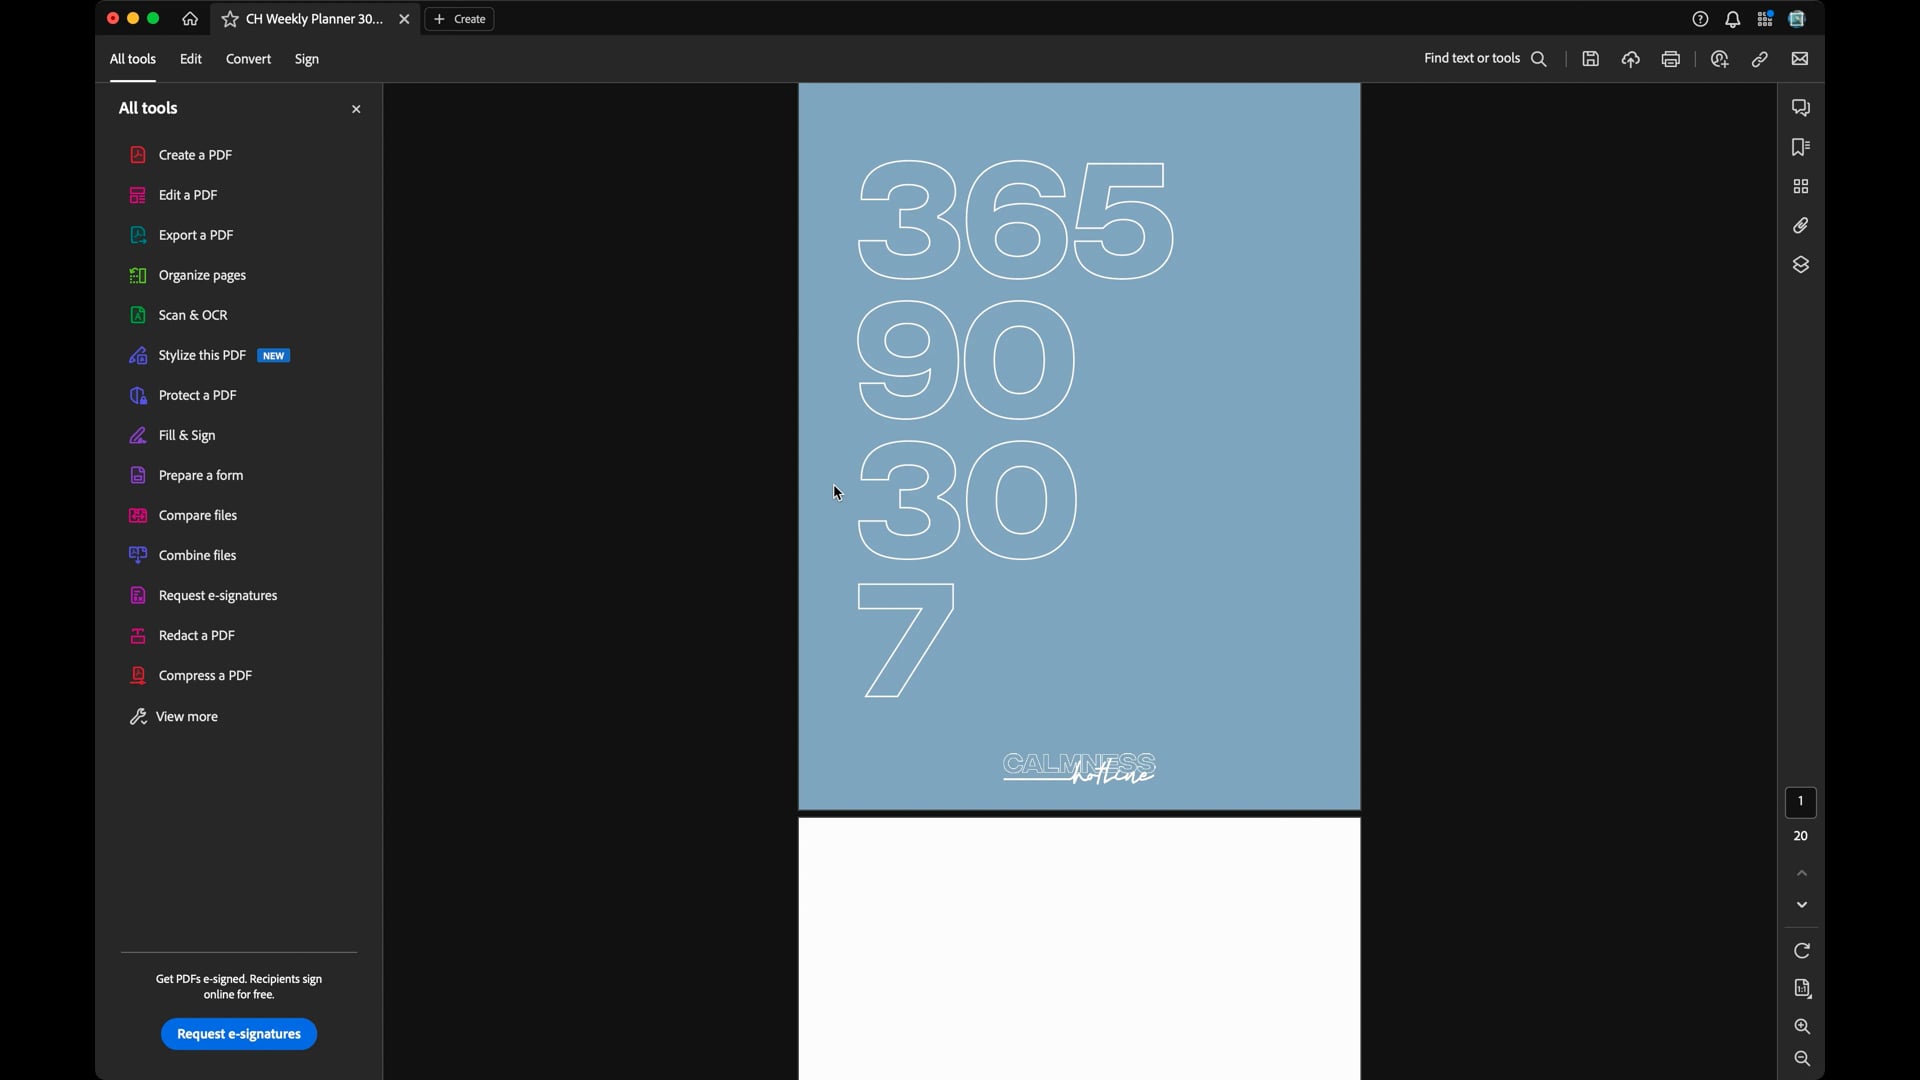Click Find text or tools search
1920x1080 pixels.
[1486, 59]
